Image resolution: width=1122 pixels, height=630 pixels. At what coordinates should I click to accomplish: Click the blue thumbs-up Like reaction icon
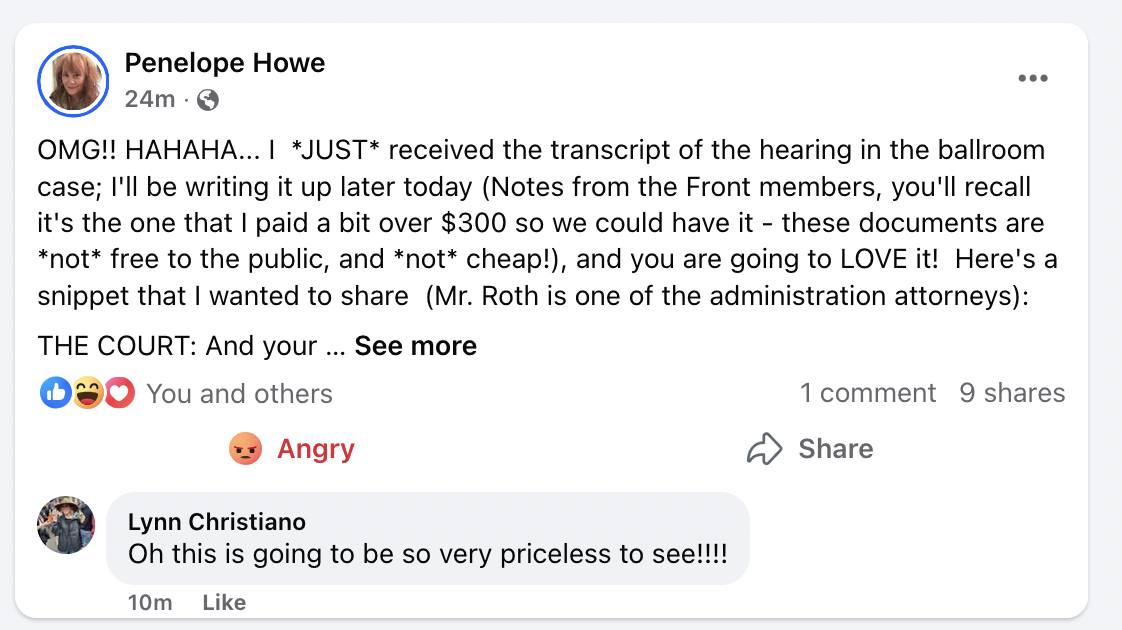[x=55, y=394]
